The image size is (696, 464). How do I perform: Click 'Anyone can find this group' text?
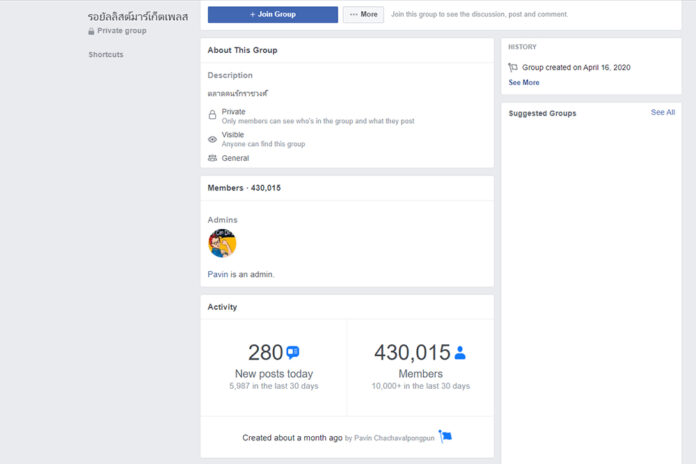263,144
